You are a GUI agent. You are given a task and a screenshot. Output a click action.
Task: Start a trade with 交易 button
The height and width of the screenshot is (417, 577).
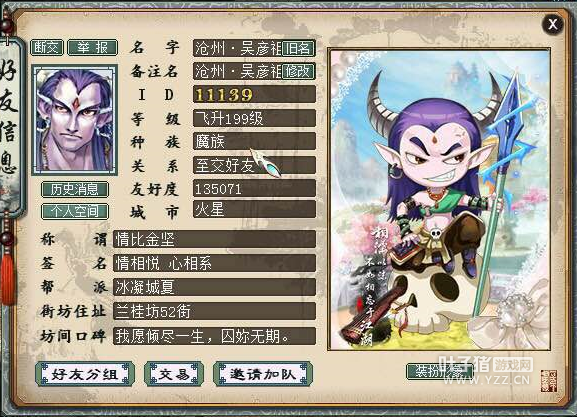[174, 374]
